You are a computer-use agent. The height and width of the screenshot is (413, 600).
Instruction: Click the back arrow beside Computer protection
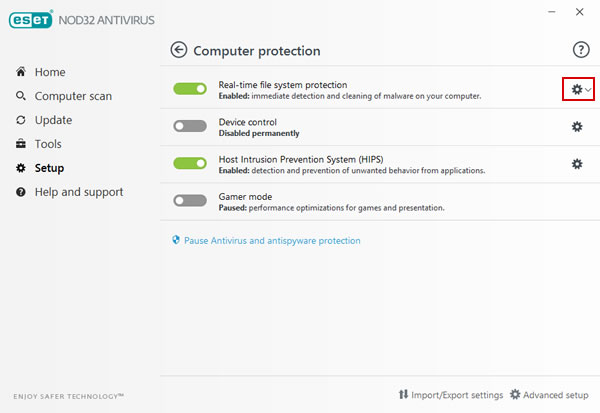click(x=179, y=50)
